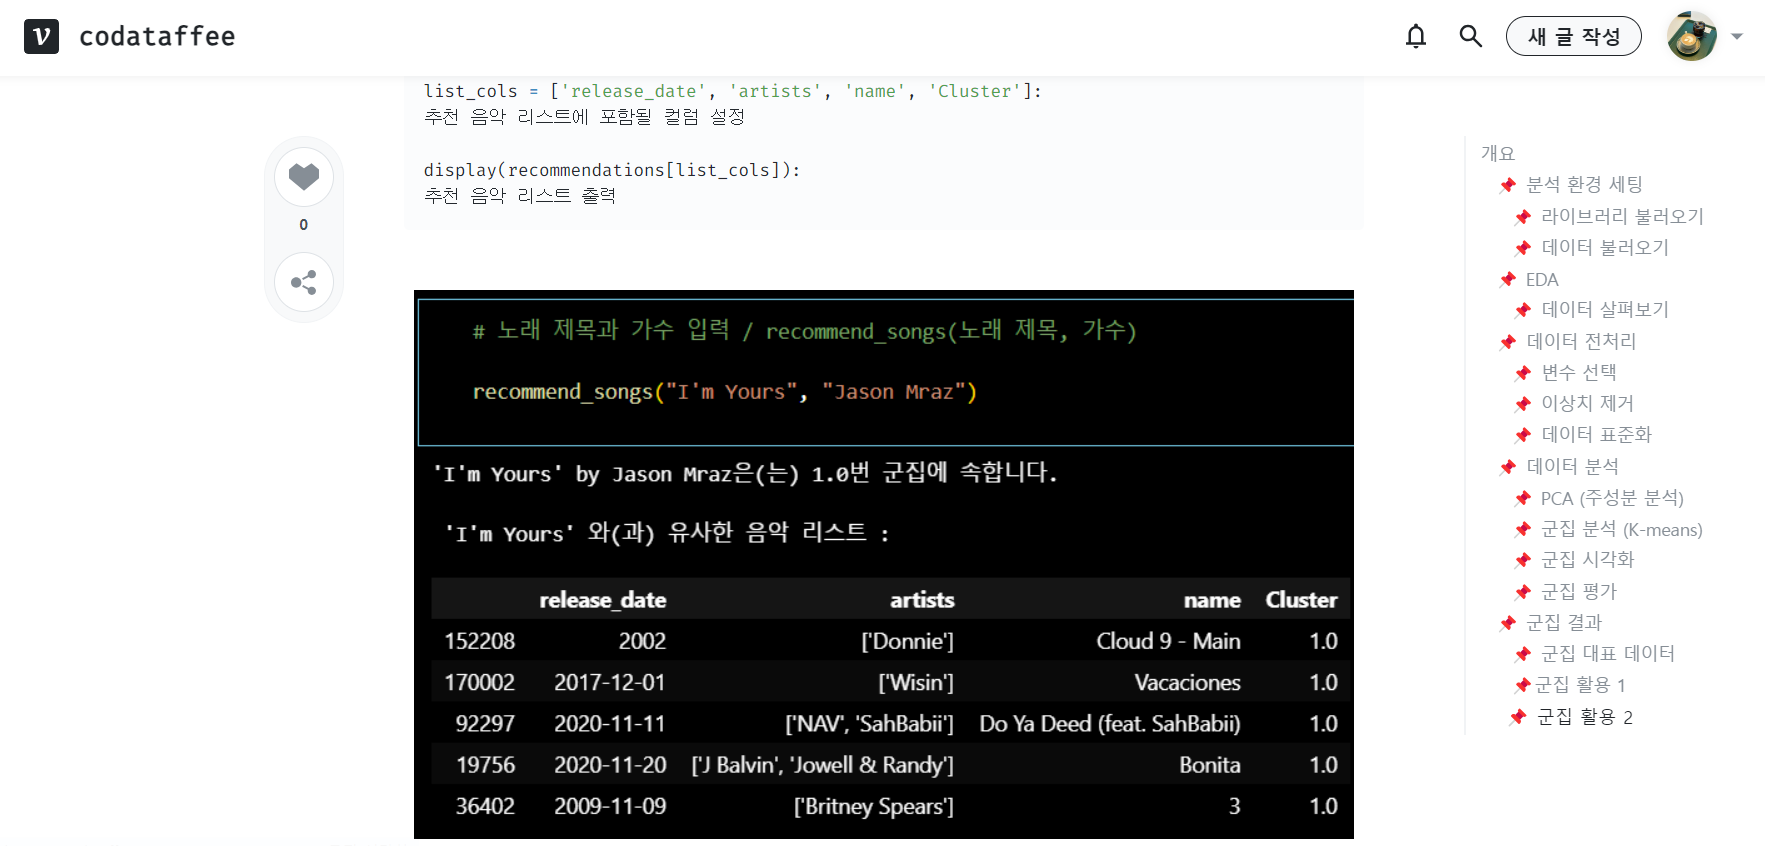Click the like count 0
1765x846 pixels.
304,225
